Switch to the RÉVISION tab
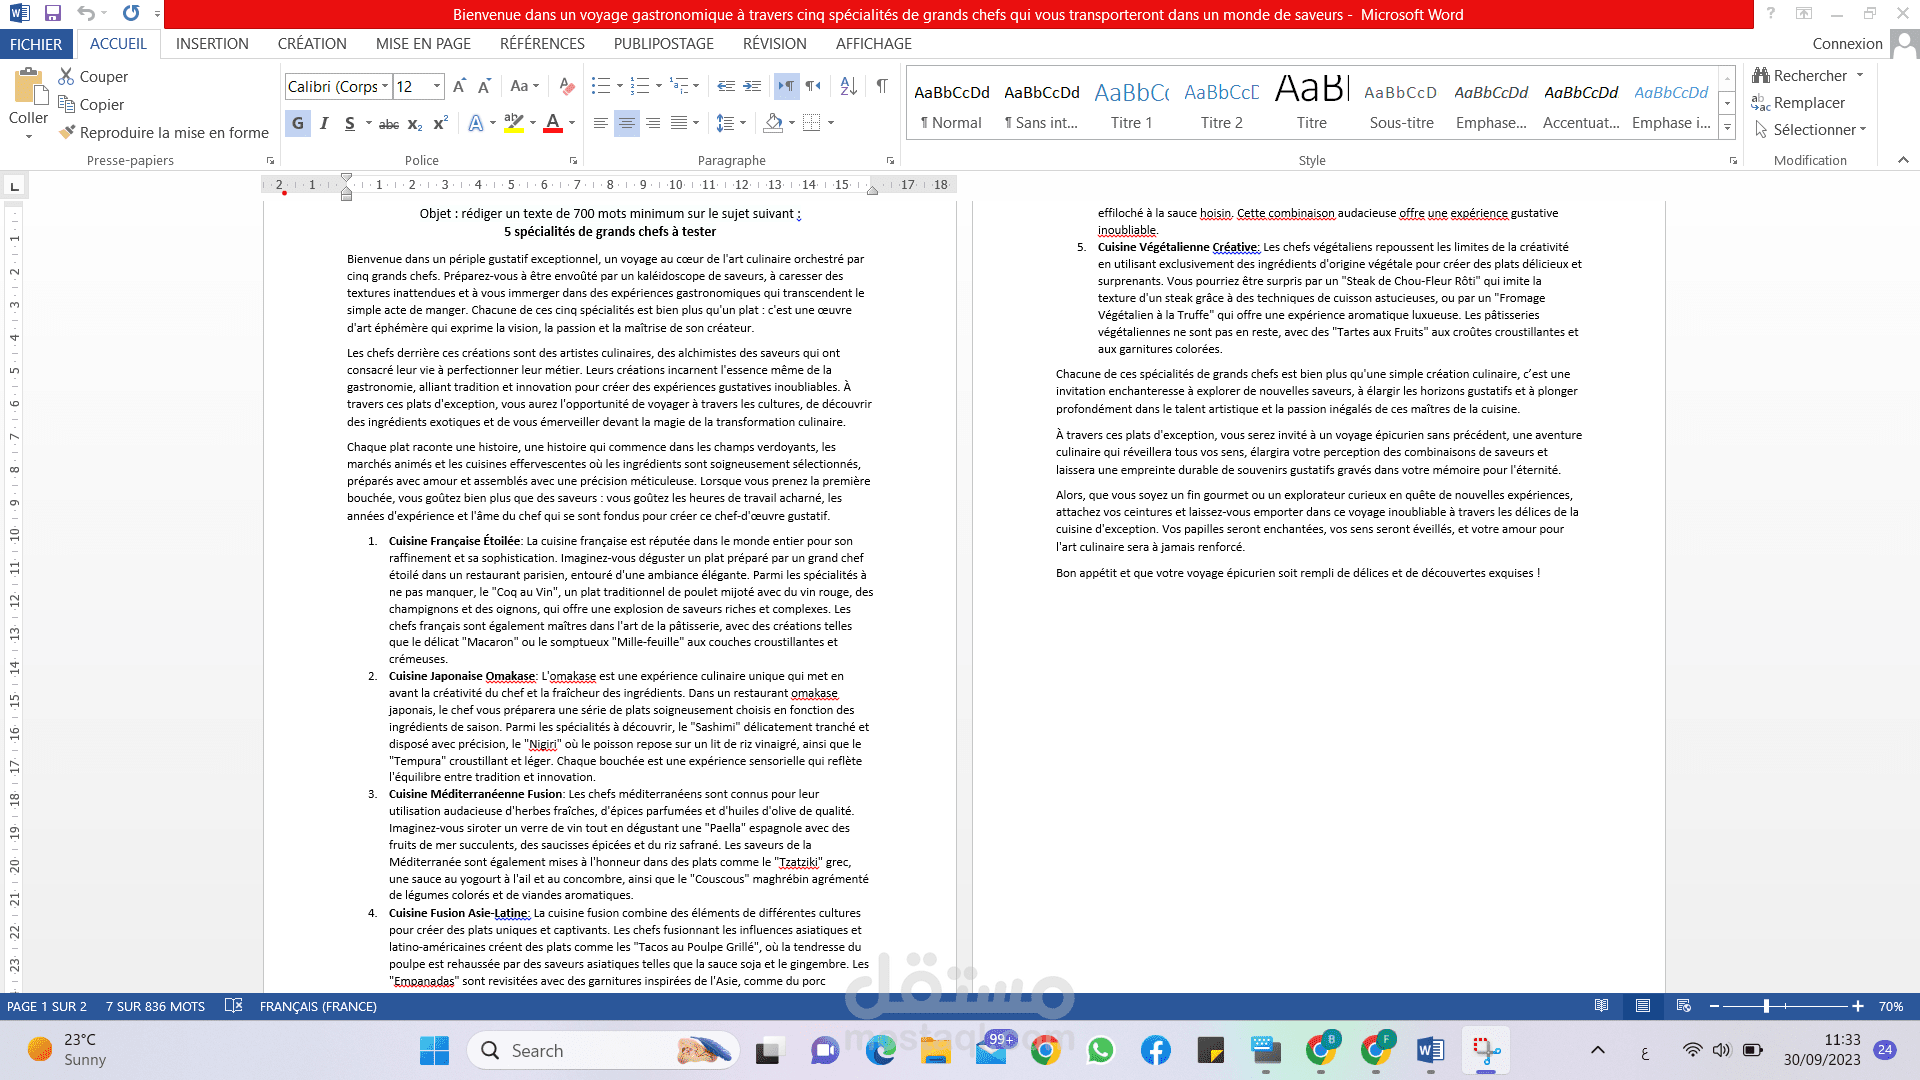The width and height of the screenshot is (1920, 1080). (x=774, y=44)
